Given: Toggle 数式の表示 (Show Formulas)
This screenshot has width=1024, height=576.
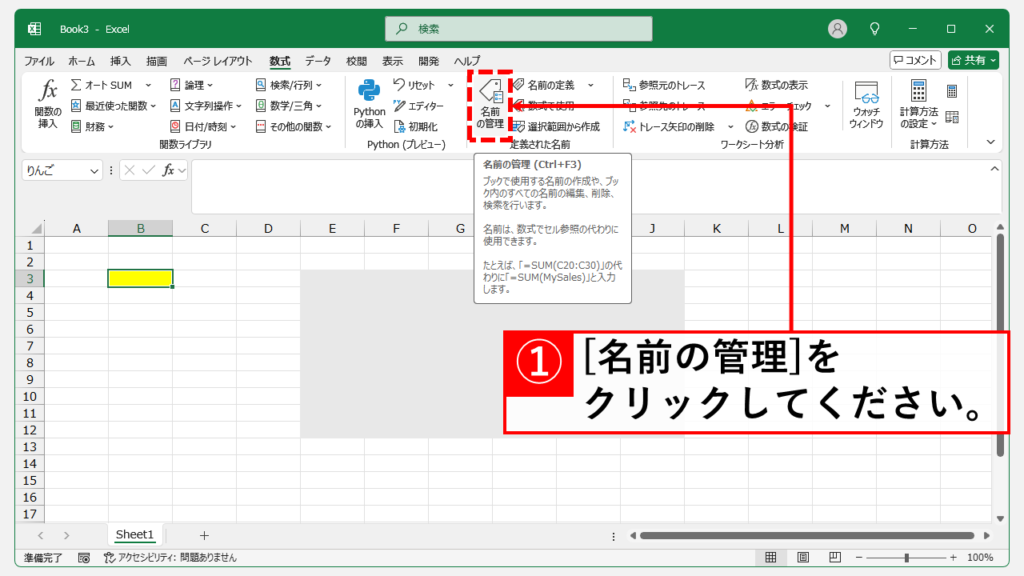Looking at the screenshot, I should pos(776,85).
